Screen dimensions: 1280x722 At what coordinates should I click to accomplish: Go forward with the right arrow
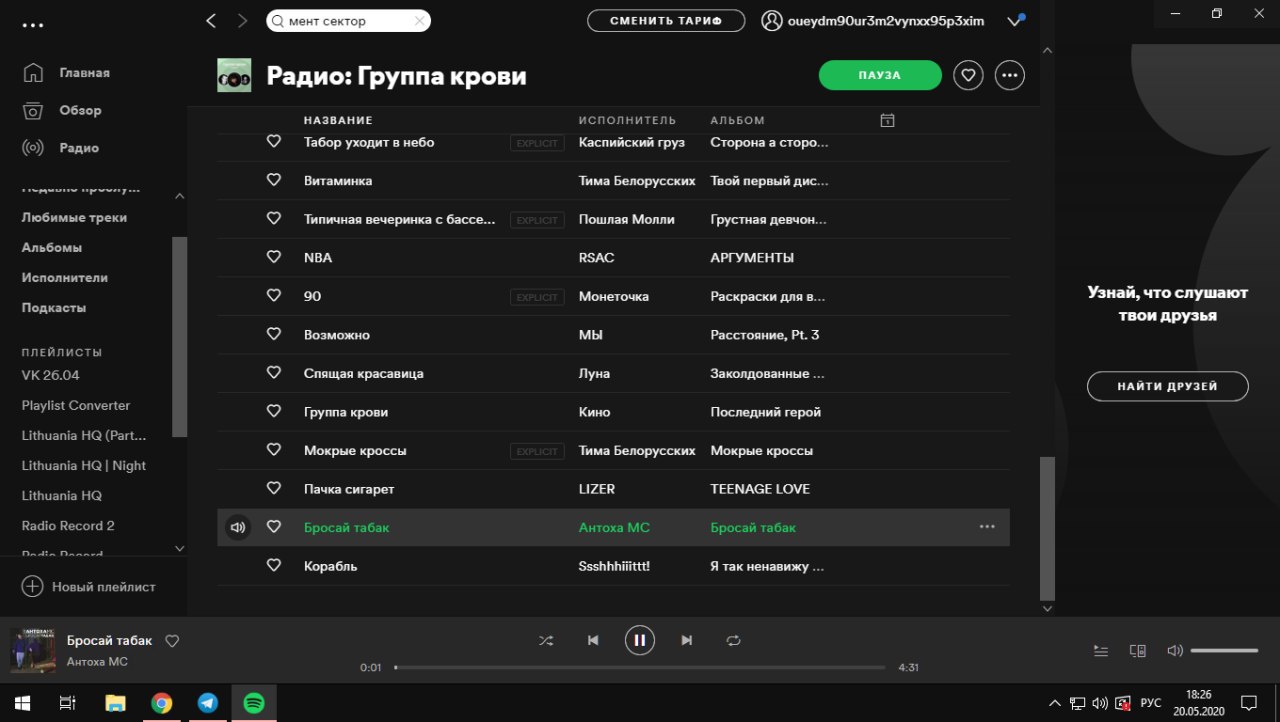click(x=242, y=20)
